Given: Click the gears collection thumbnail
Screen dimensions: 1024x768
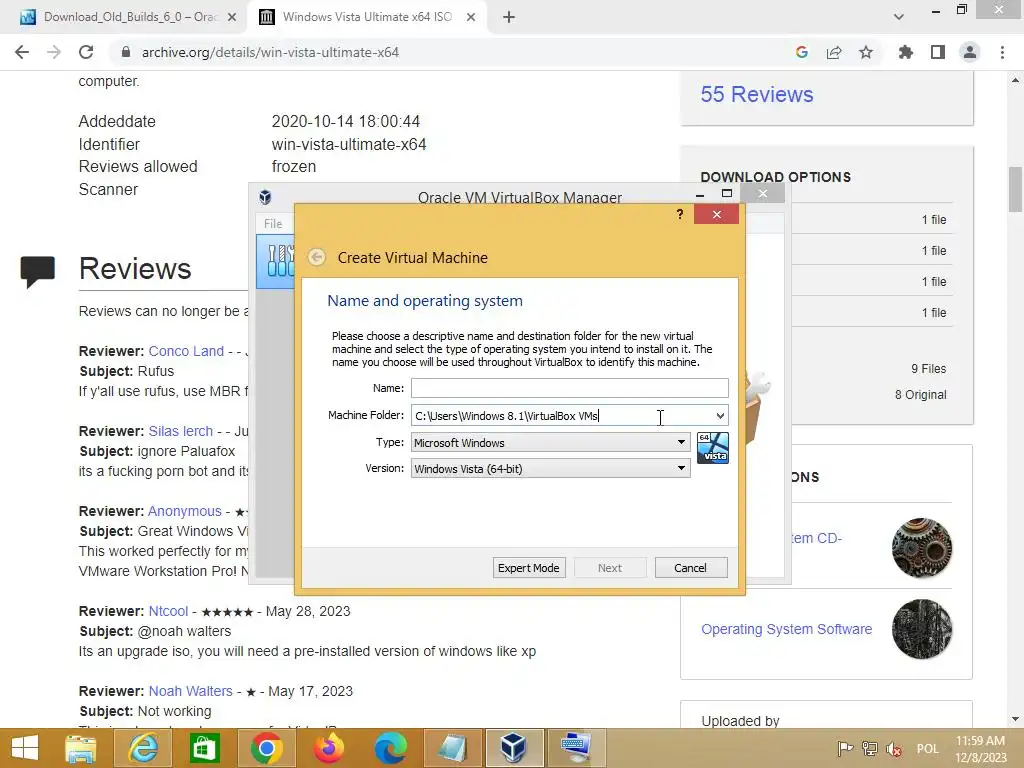Looking at the screenshot, I should coord(922,548).
